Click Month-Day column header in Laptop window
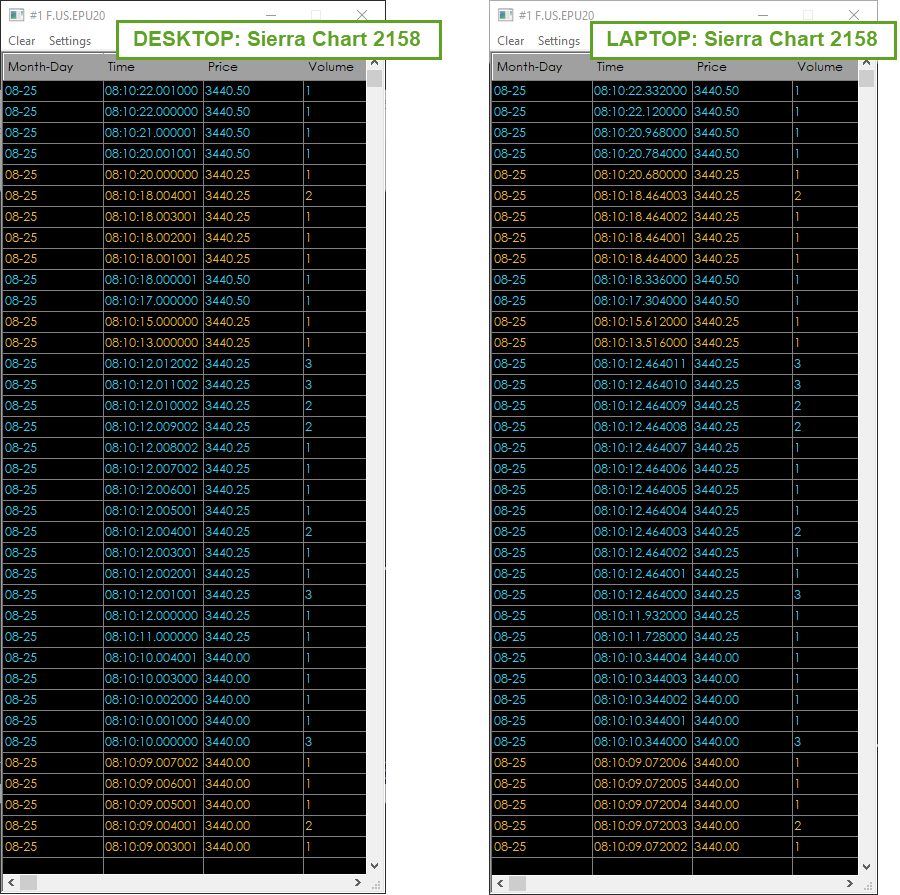 542,67
